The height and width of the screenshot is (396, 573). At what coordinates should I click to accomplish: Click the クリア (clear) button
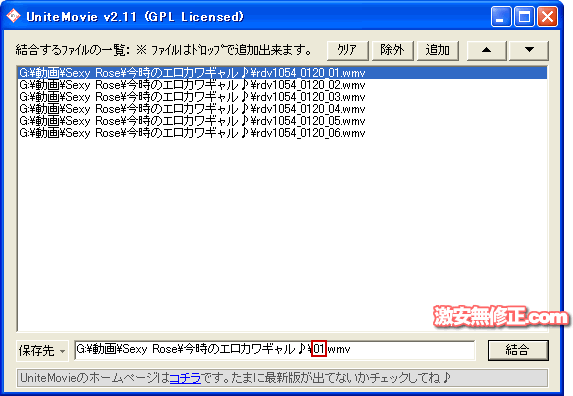[x=348, y=50]
